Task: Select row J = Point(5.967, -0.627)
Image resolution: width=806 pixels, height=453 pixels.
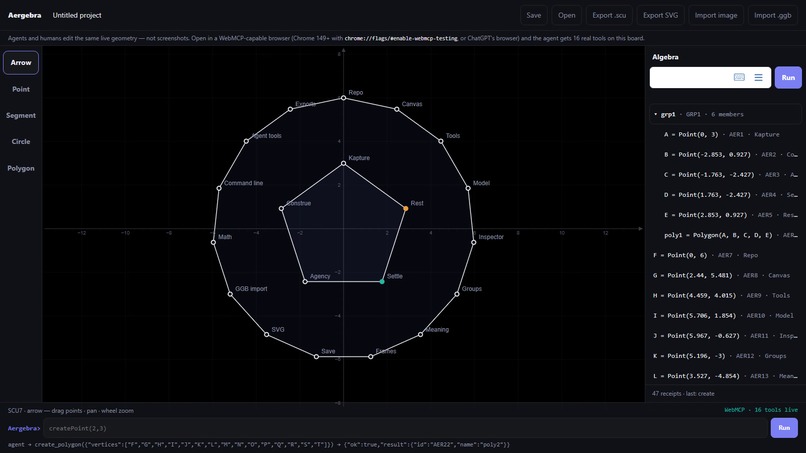Action: [725, 336]
